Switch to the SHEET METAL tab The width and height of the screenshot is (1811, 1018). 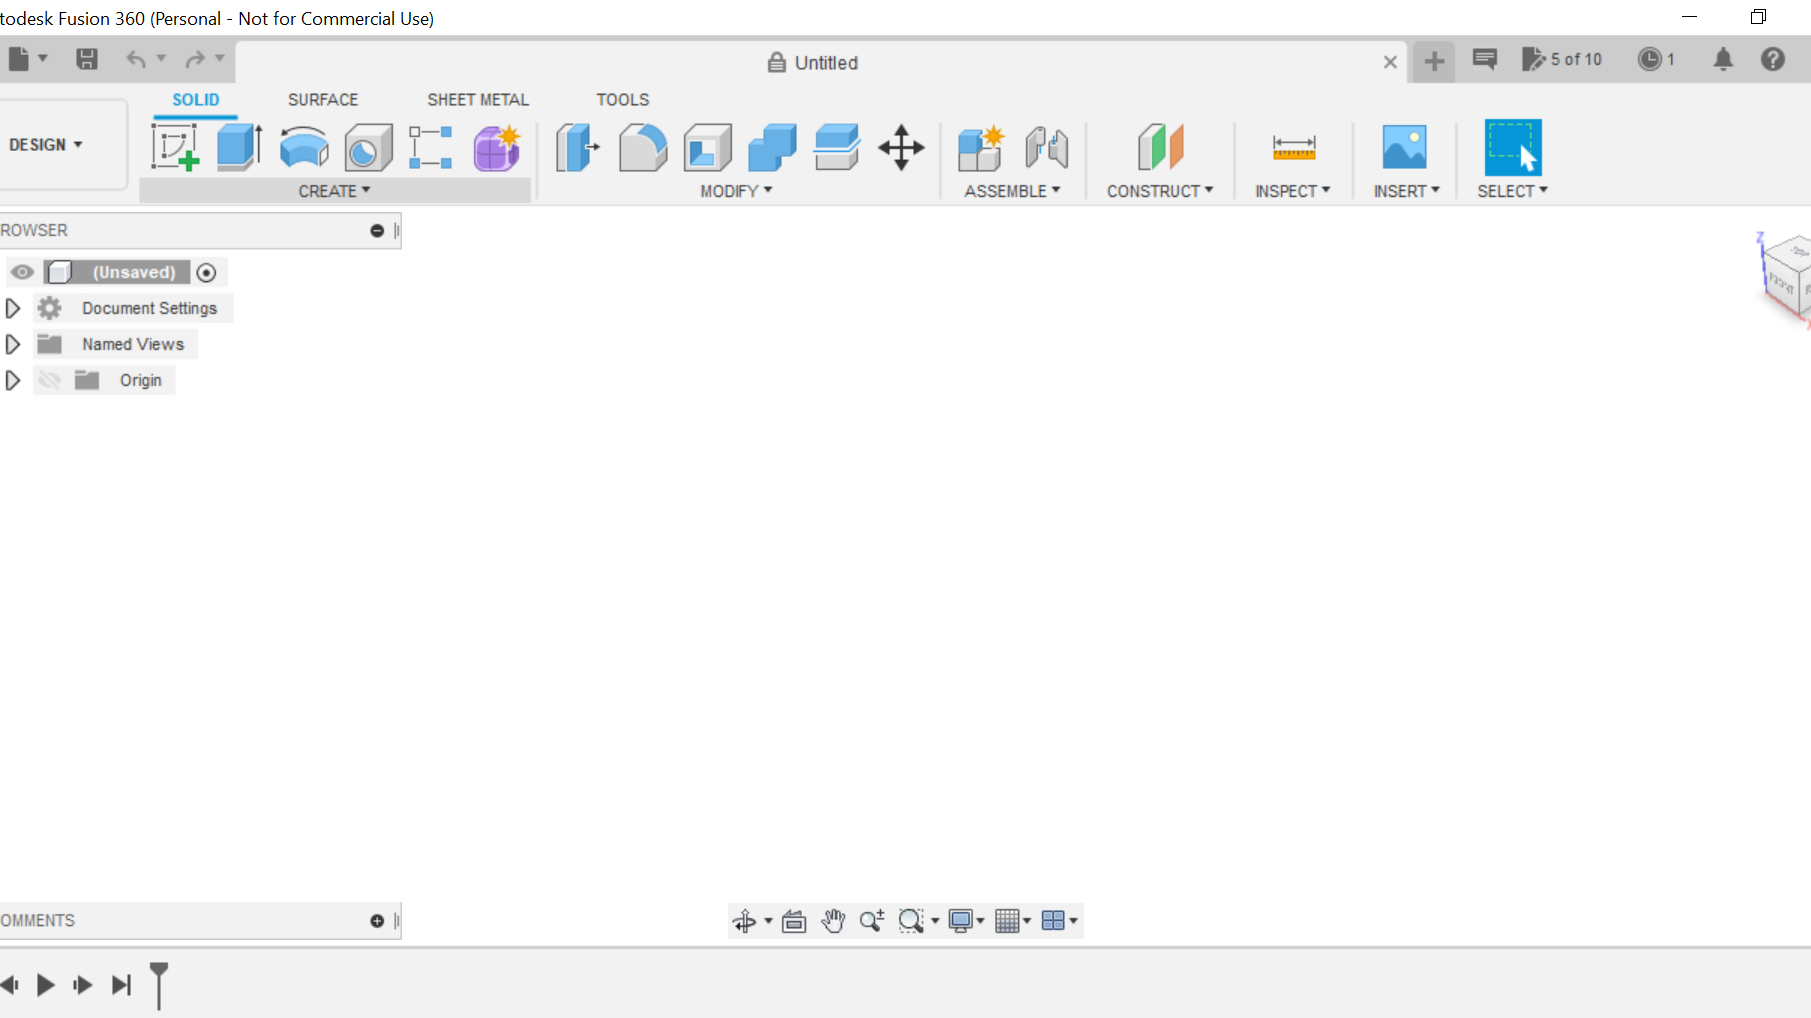pyautogui.click(x=477, y=99)
